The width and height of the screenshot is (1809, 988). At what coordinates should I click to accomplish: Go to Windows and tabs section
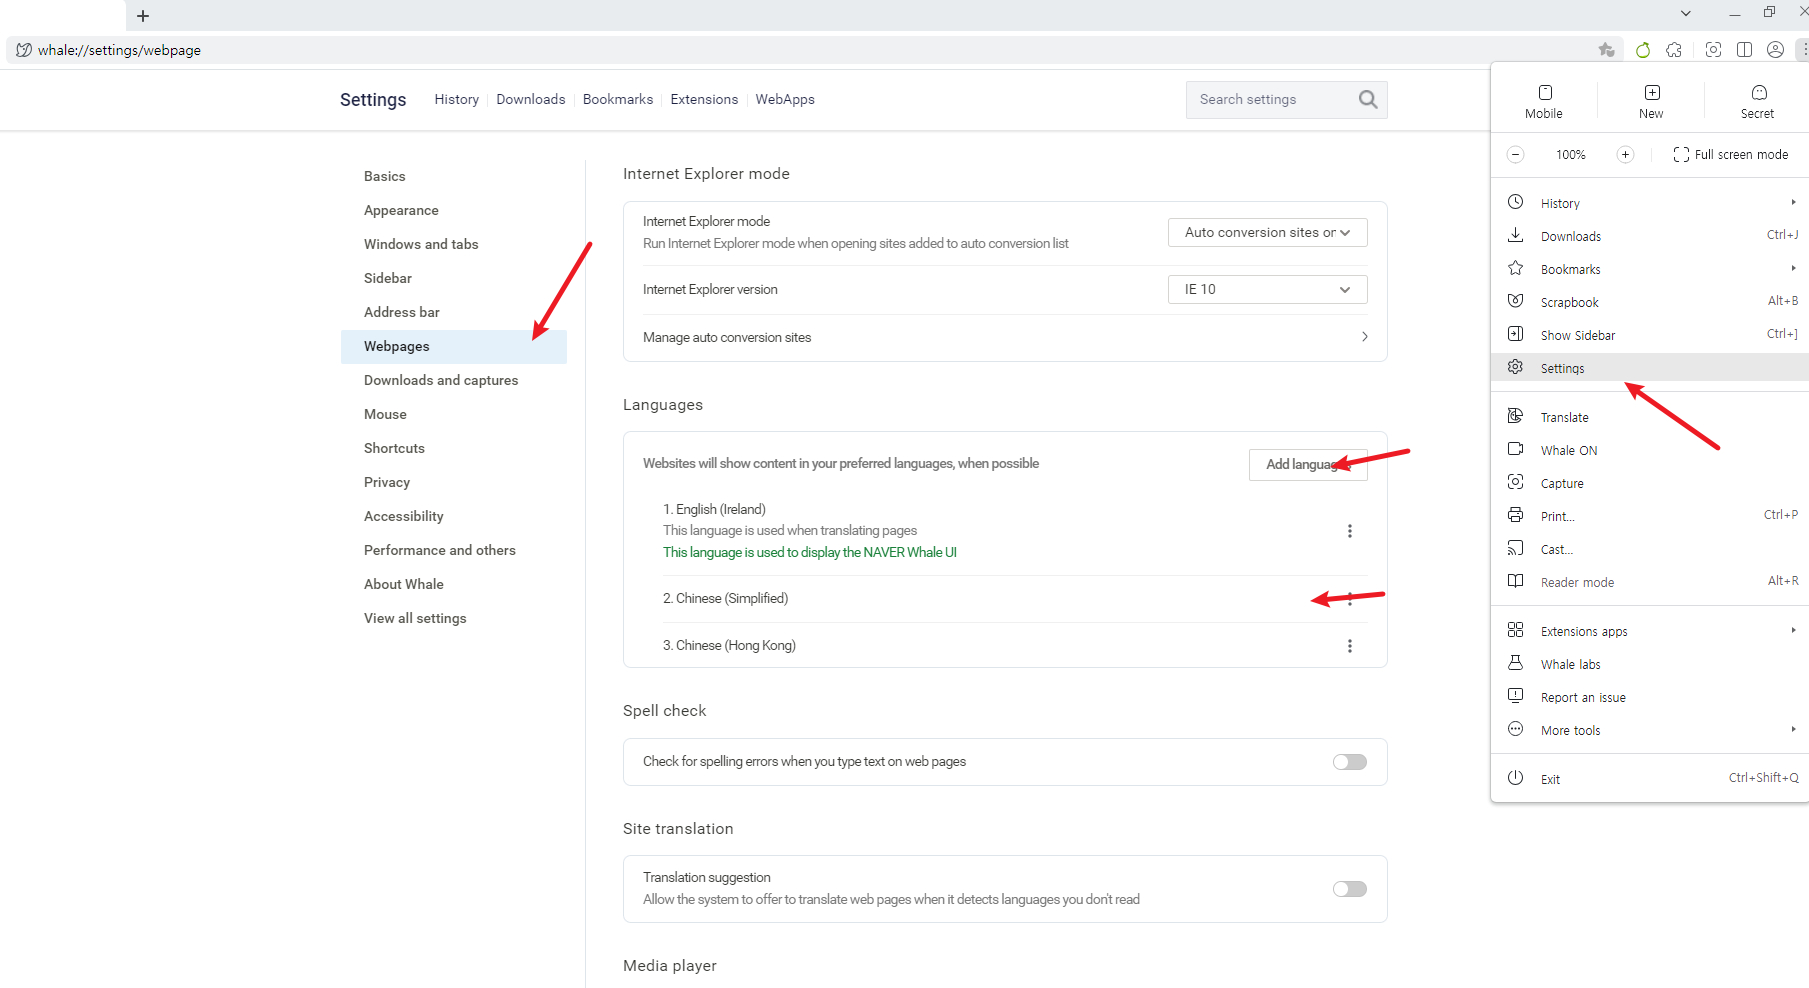tap(421, 244)
